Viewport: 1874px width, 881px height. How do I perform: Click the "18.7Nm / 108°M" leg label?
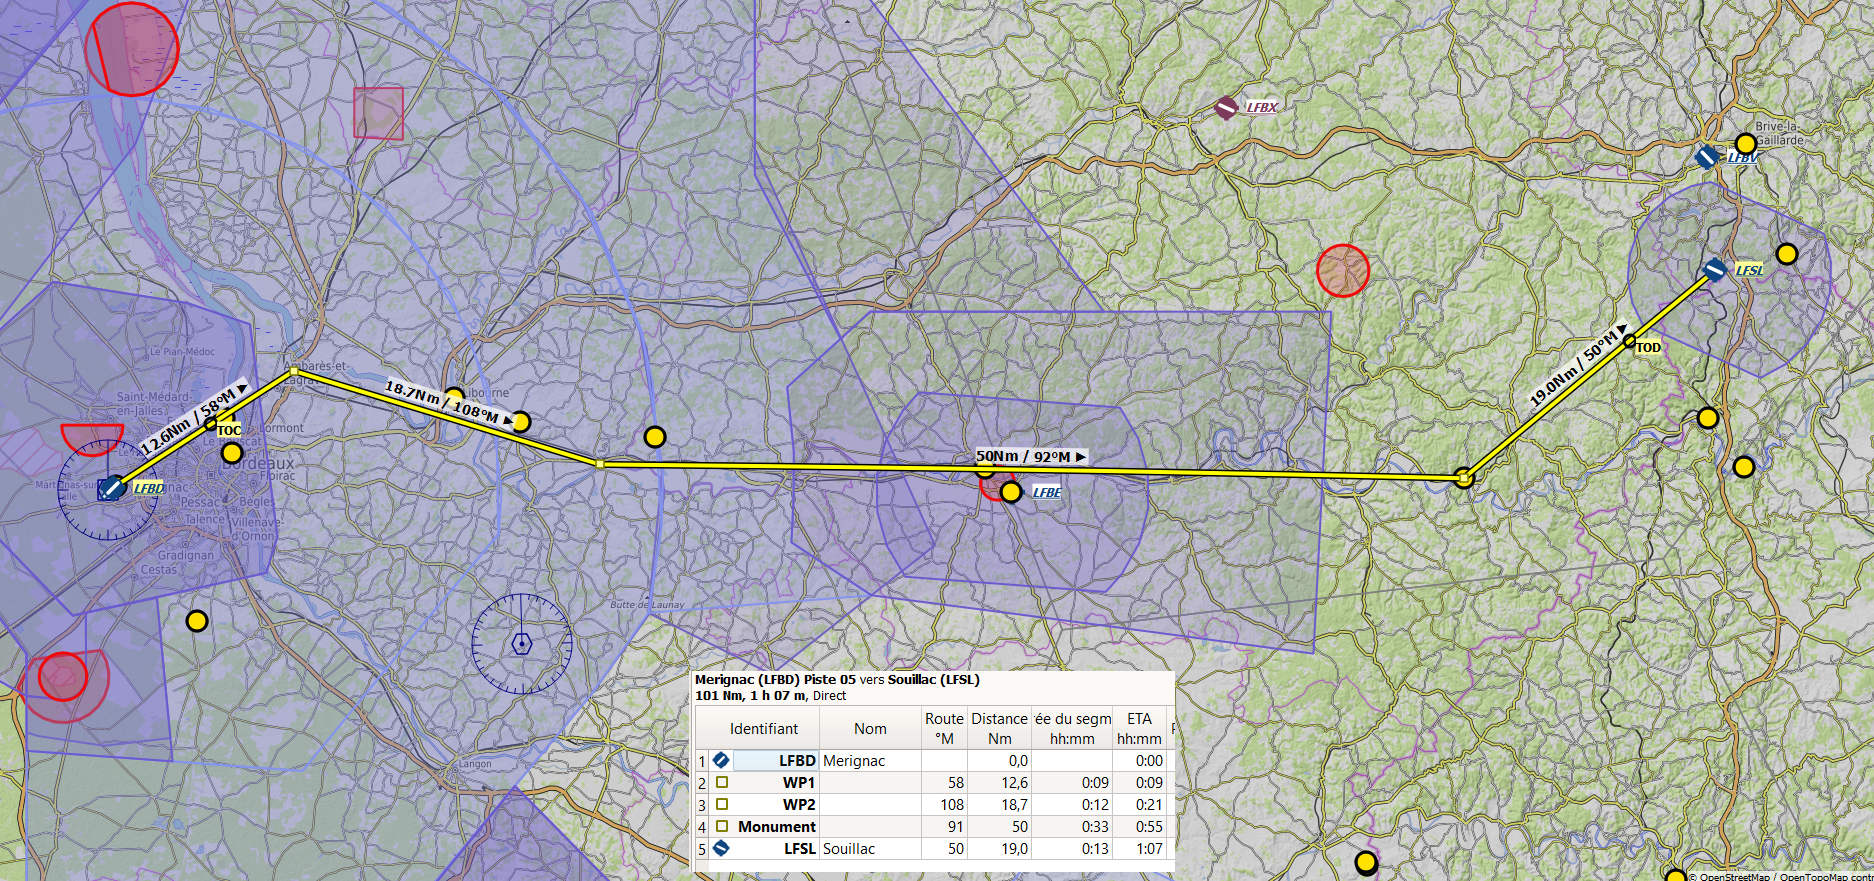[448, 402]
